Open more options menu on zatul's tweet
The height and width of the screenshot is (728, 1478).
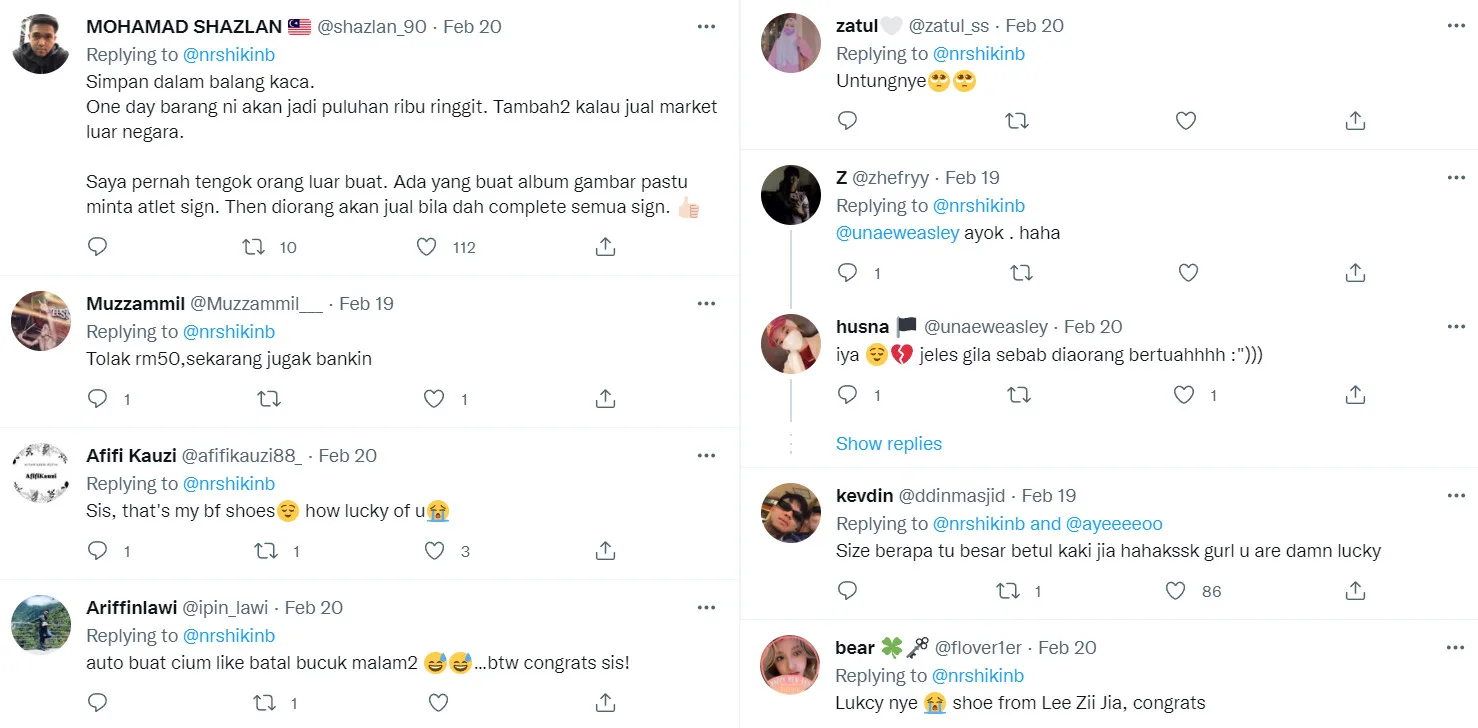click(1455, 27)
